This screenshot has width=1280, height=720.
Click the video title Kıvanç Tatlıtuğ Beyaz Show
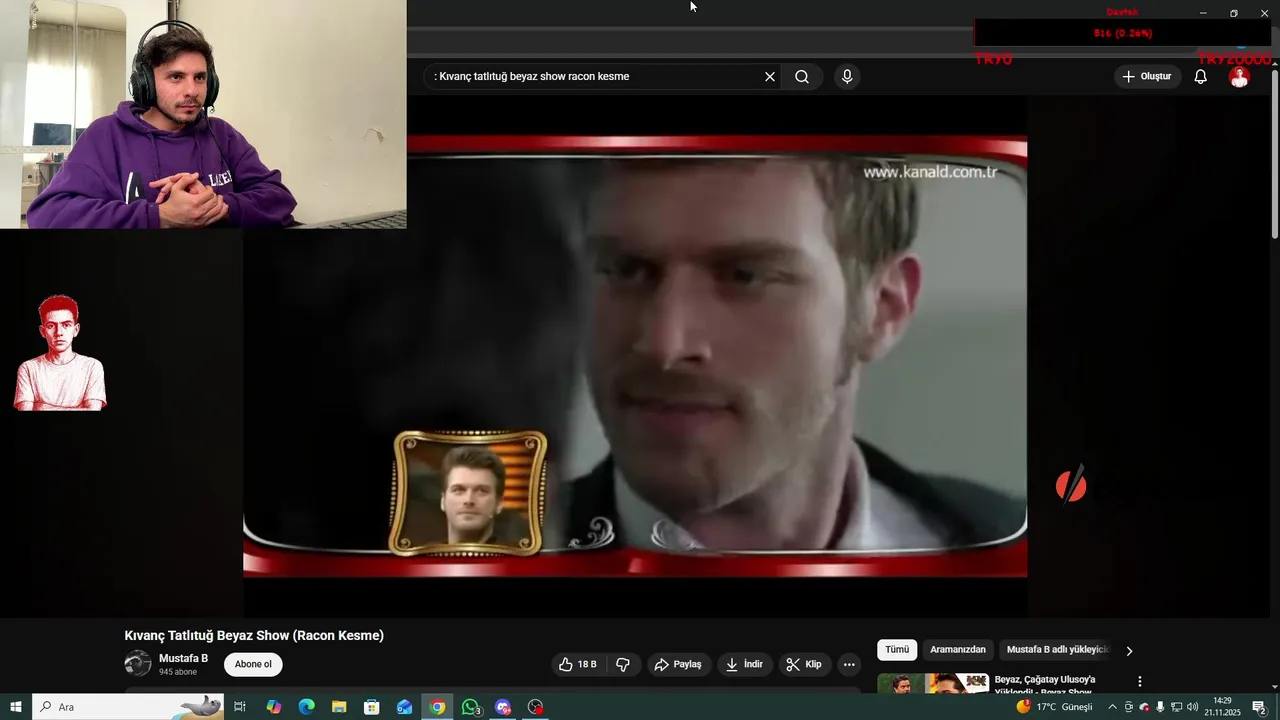tap(254, 636)
